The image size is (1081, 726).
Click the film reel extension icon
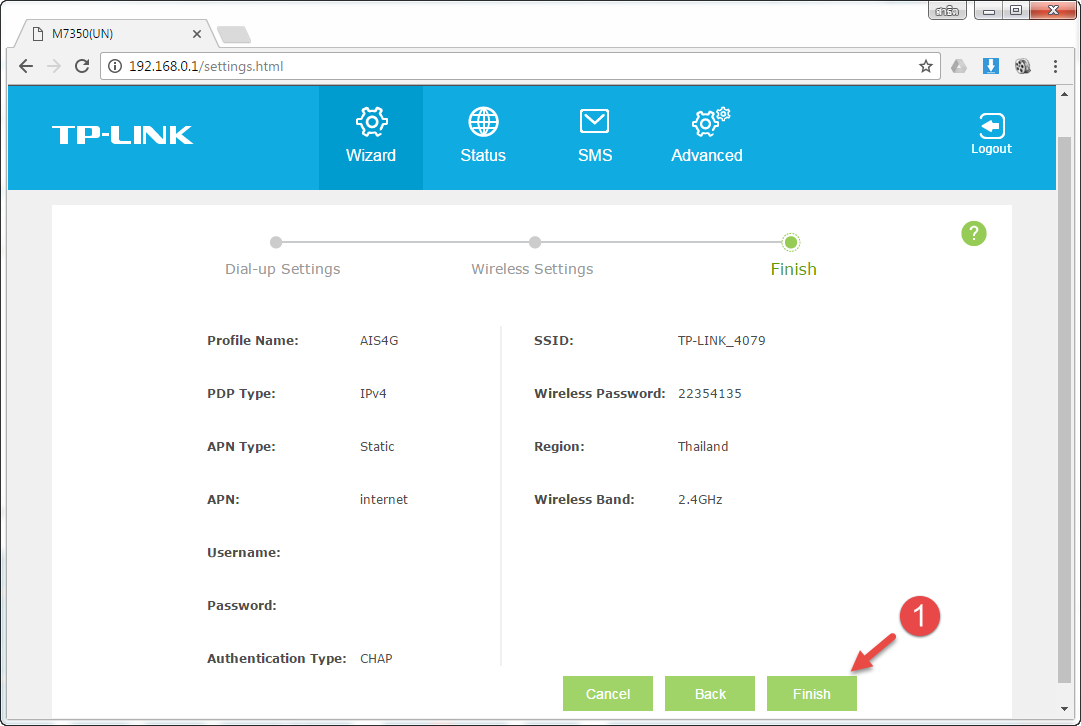click(x=1022, y=66)
